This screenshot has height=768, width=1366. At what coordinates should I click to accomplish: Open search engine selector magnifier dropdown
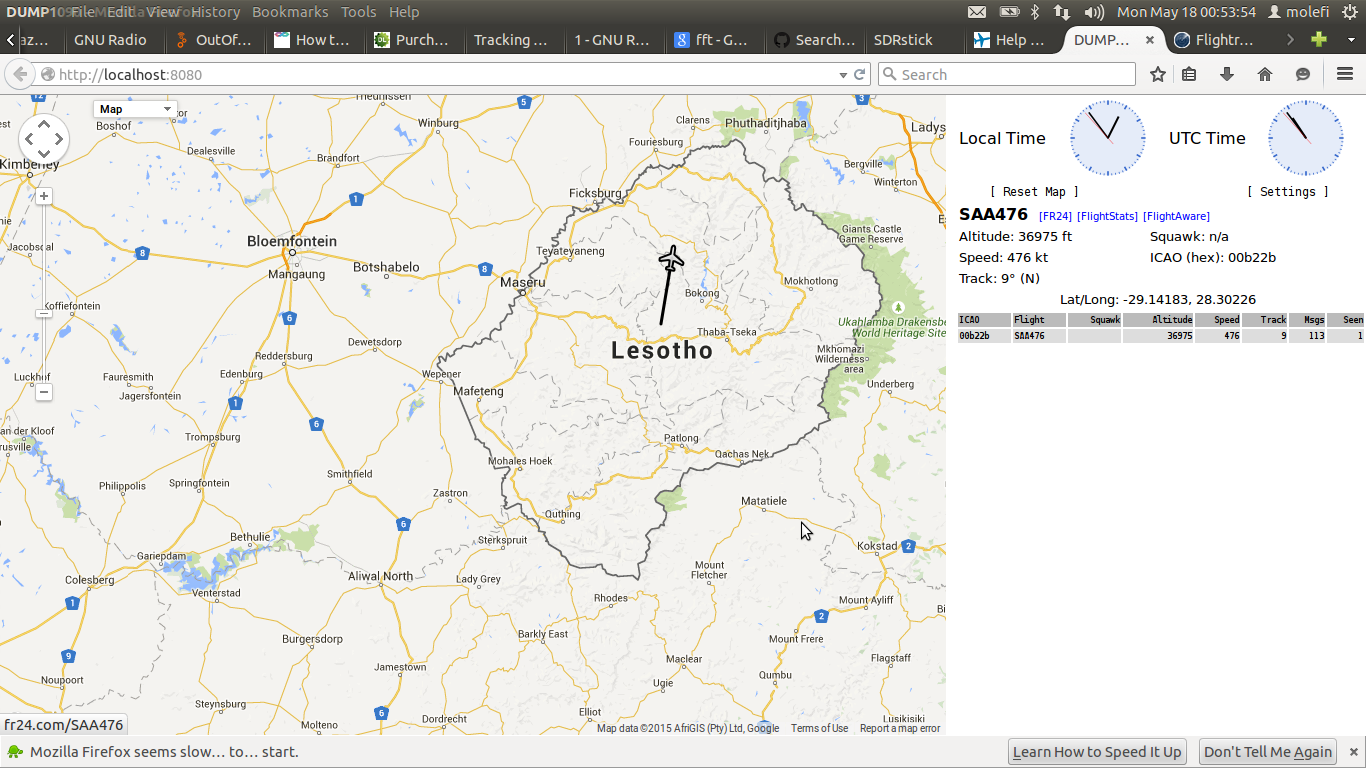(889, 74)
